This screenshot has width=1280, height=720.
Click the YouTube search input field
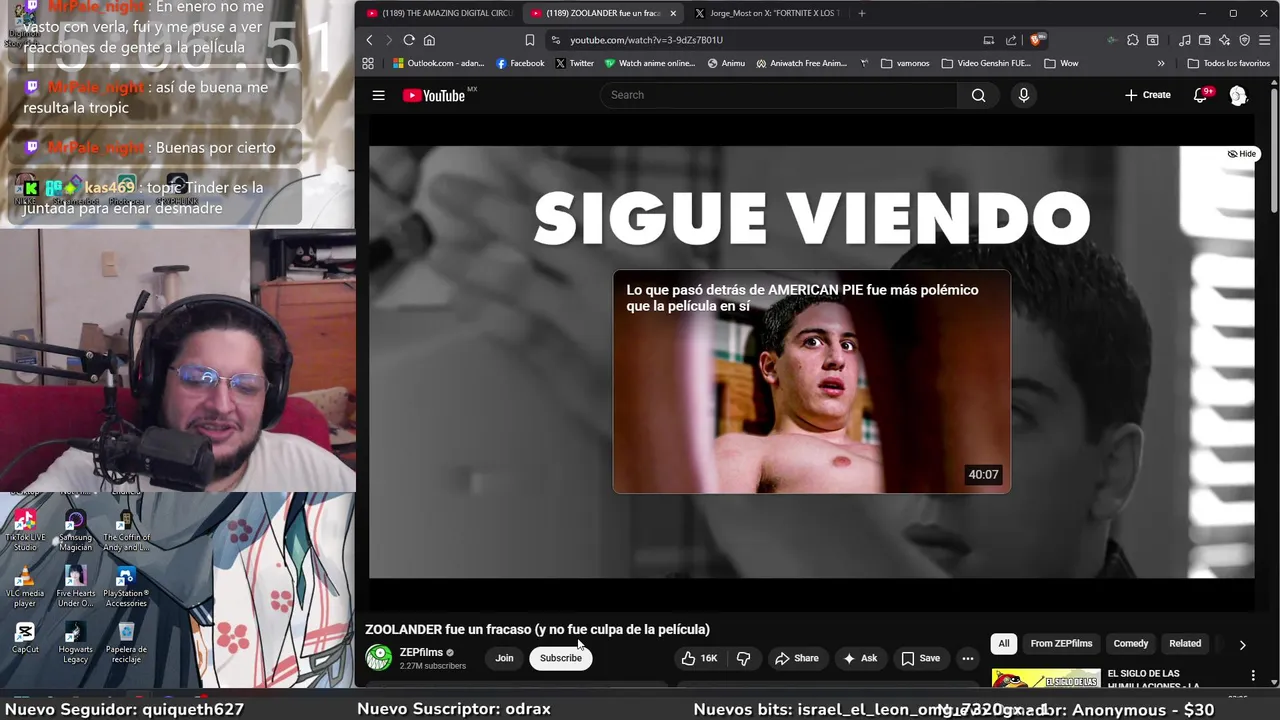click(780, 95)
